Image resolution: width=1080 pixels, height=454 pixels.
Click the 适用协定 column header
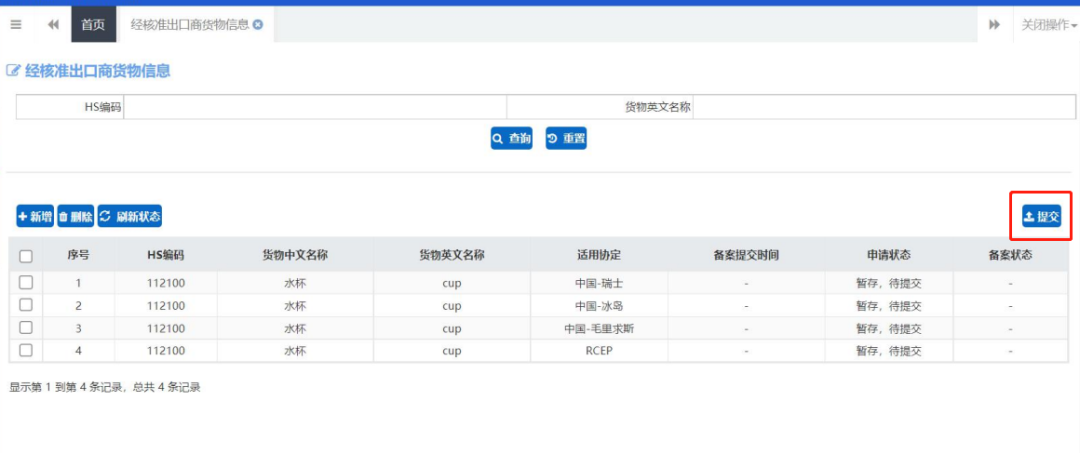point(599,255)
